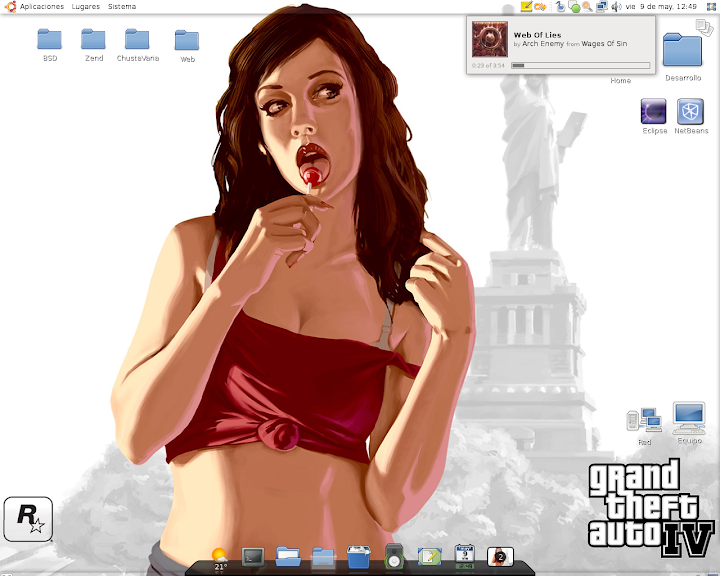Open the file manager folder in dock
This screenshot has height=576, width=720.
(x=288, y=557)
